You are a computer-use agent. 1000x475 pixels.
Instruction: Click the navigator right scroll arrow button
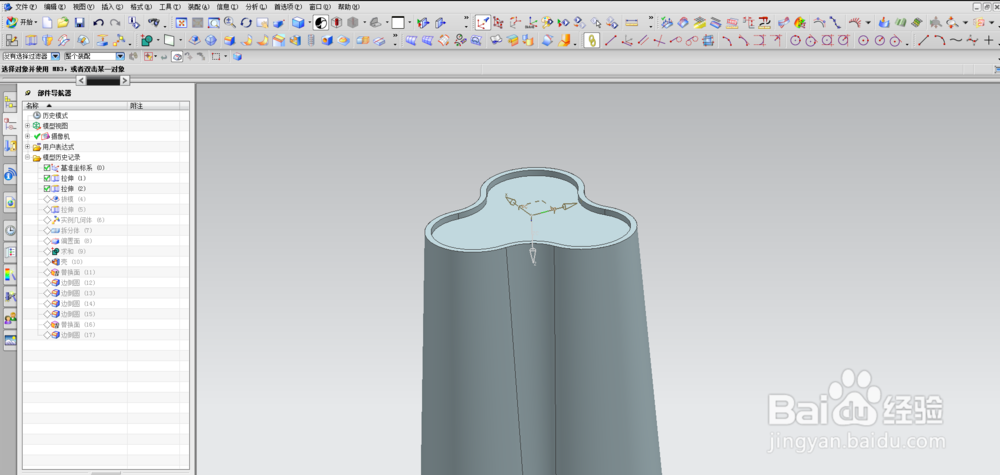pos(125,80)
